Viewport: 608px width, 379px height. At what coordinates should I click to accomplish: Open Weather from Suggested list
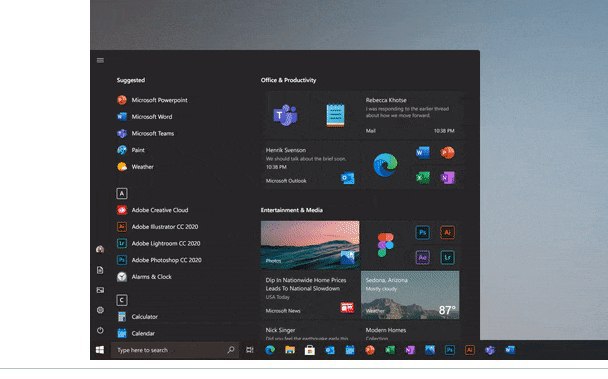135,167
